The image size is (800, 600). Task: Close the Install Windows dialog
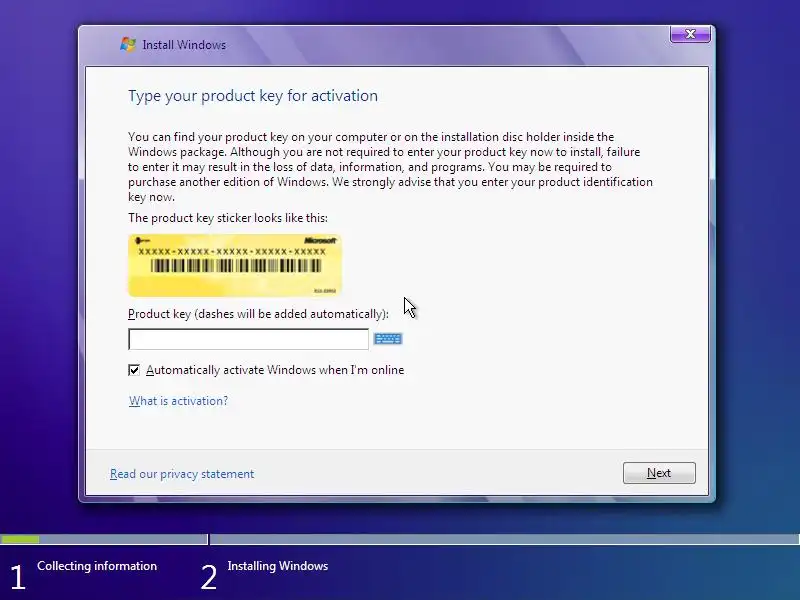[x=690, y=34]
